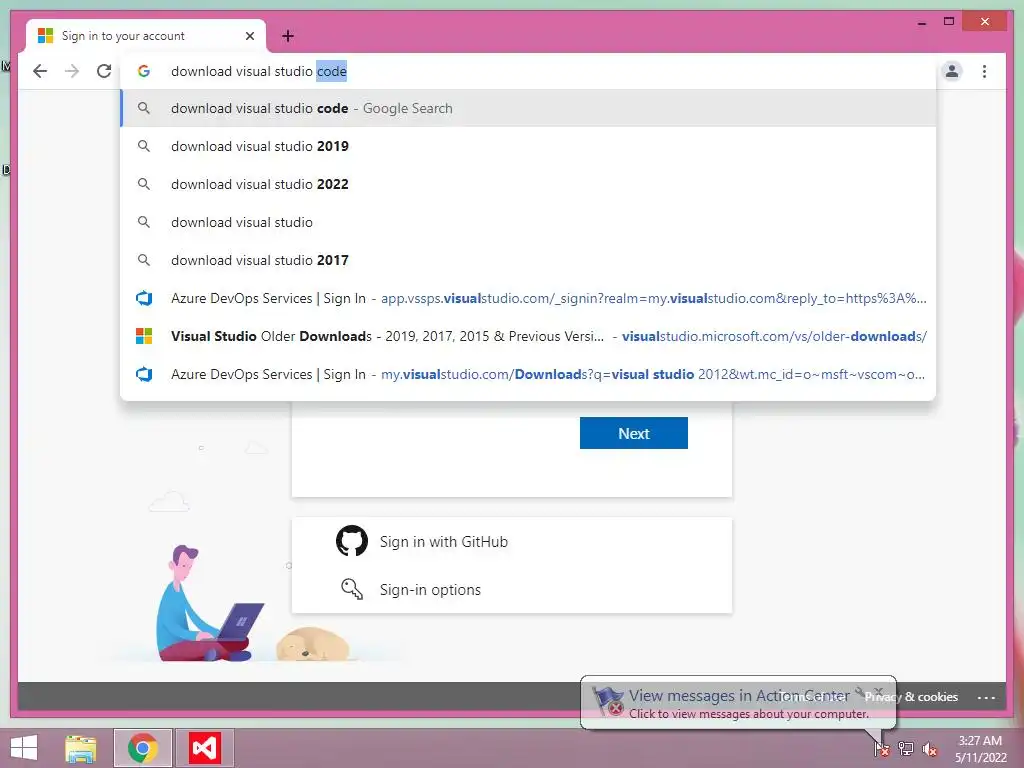Choose suggestion 'download visual studio 2022'
Viewport: 1024px width, 768px height.
pos(528,184)
